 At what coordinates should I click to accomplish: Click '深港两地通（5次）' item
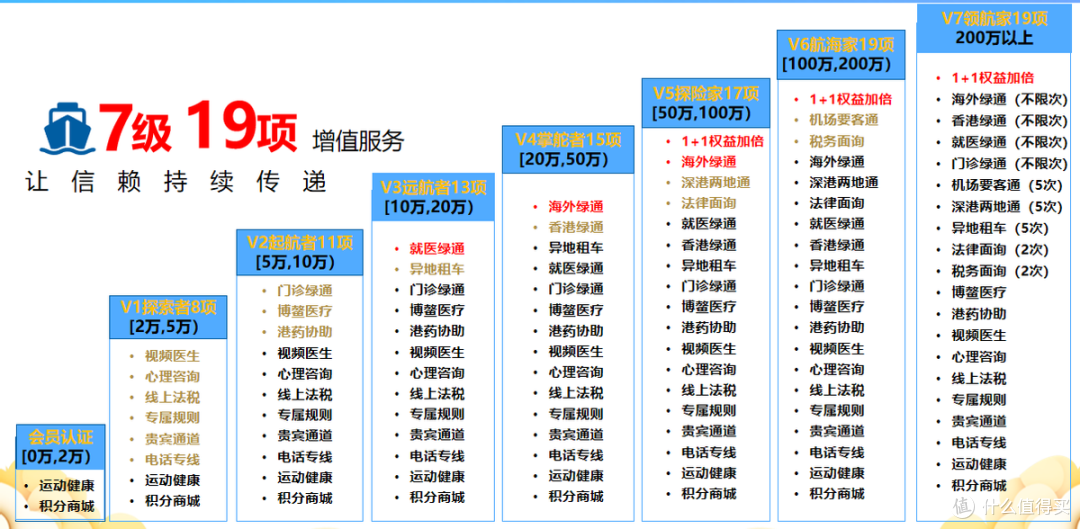click(1008, 207)
